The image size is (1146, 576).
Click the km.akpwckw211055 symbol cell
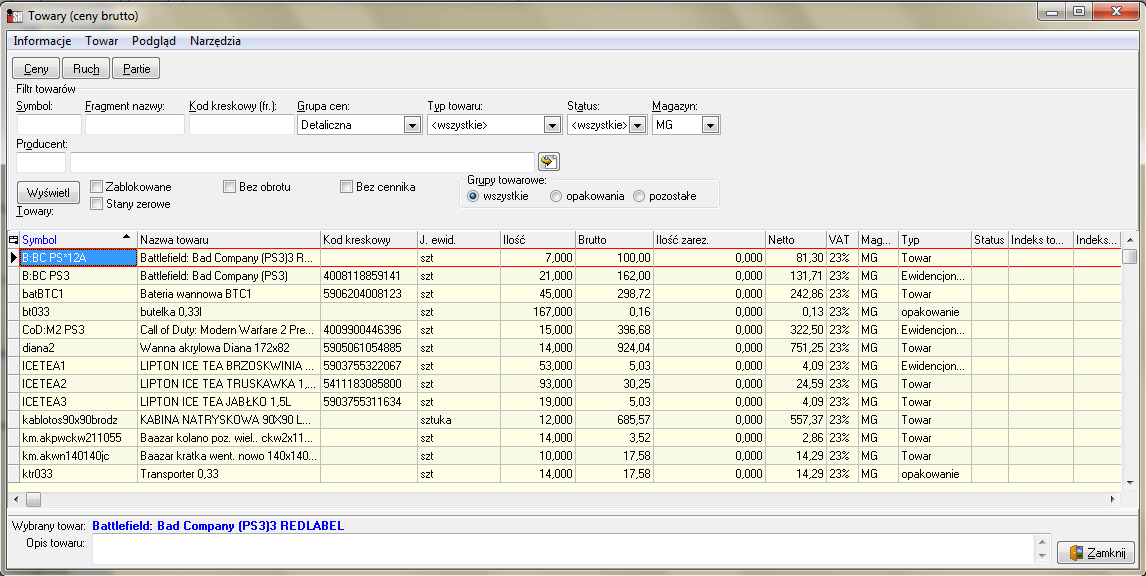click(78, 438)
